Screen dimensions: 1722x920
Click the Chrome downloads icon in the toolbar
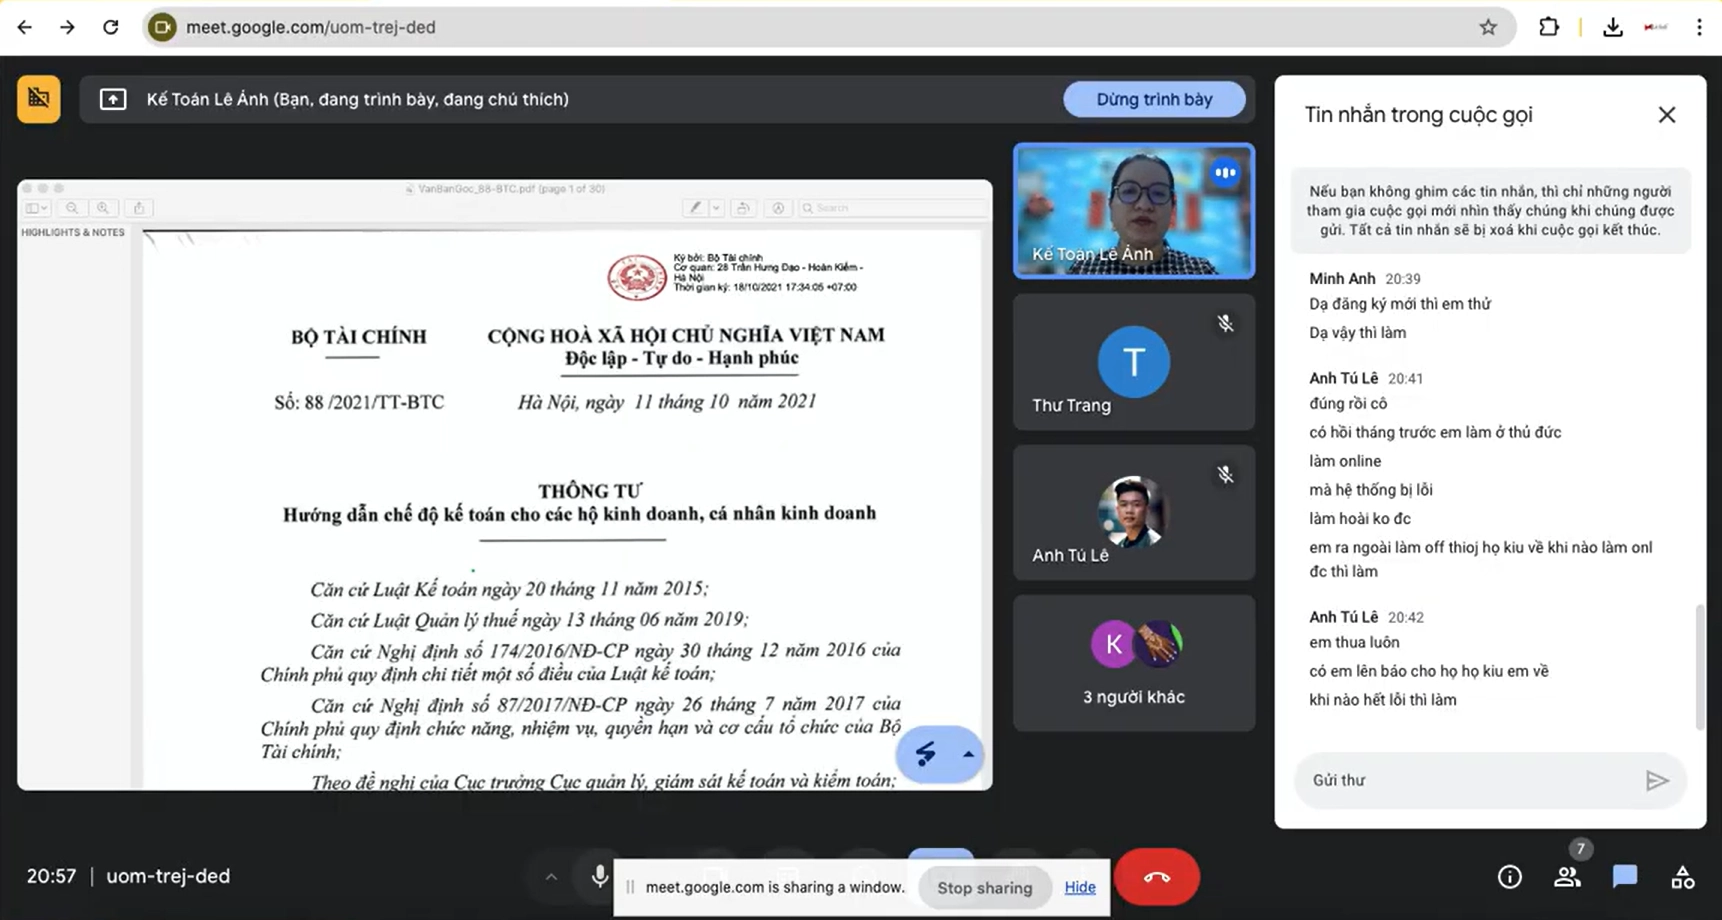tap(1612, 27)
